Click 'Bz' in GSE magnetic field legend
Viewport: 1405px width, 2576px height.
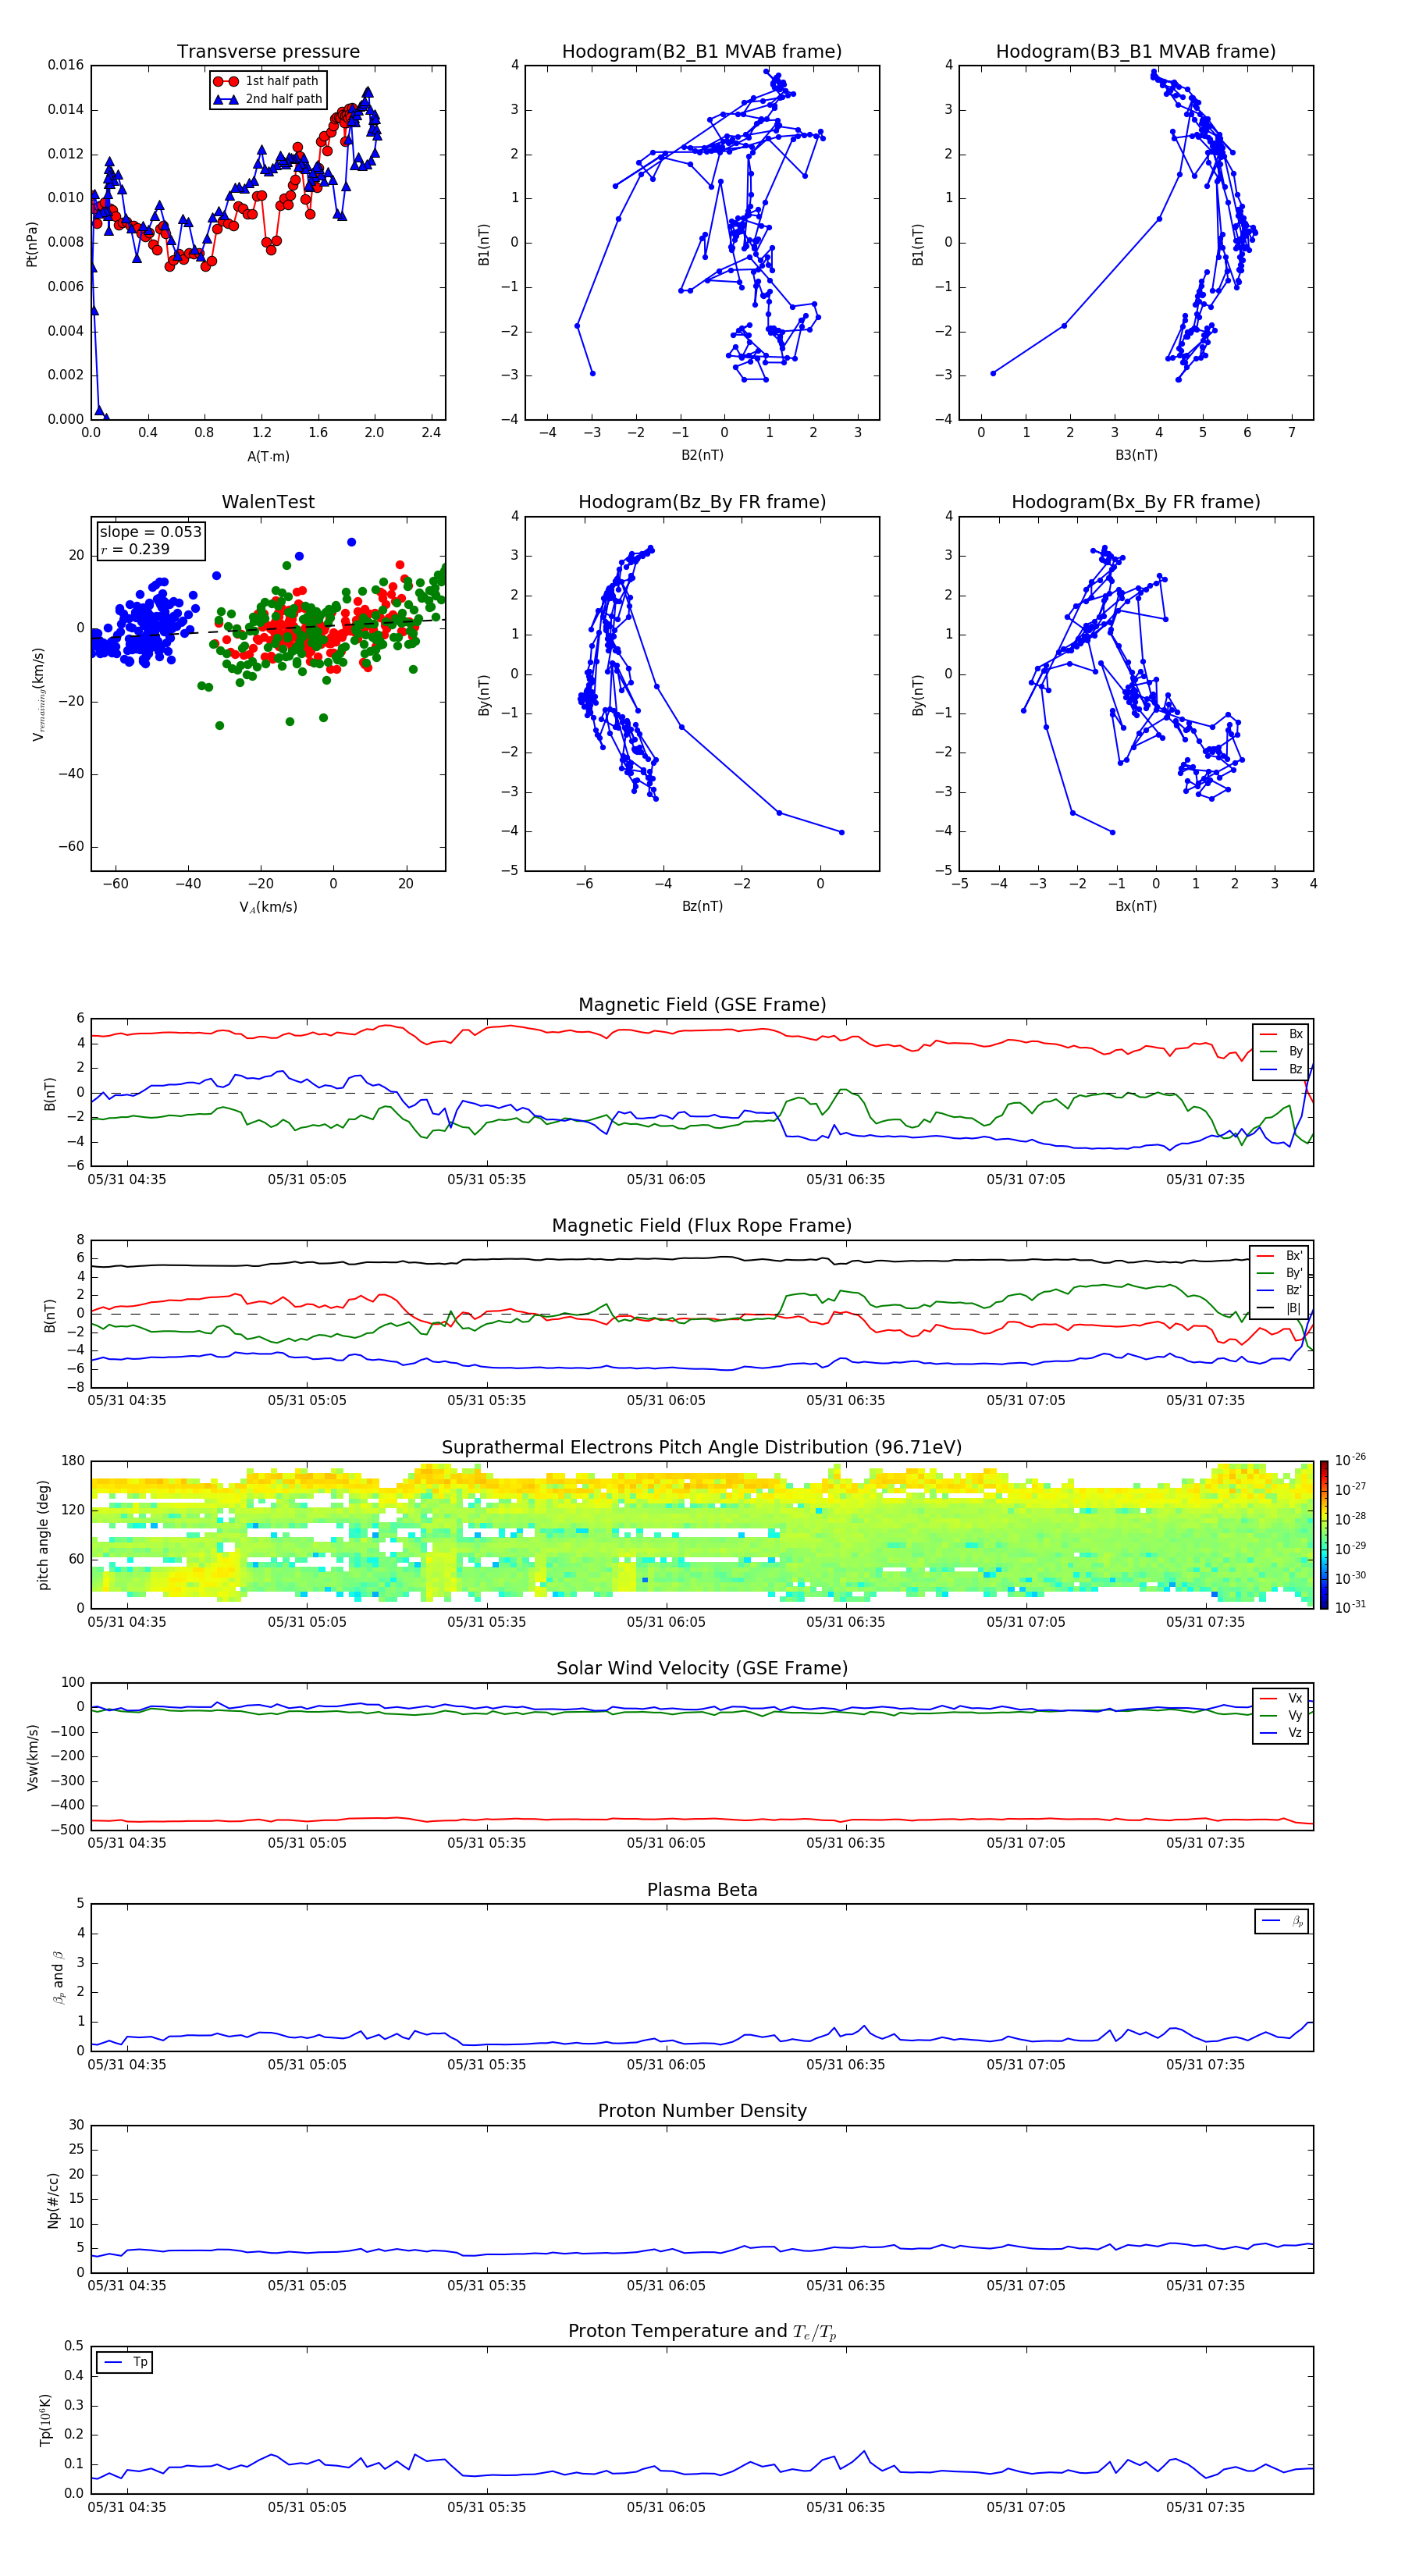click(1282, 1070)
